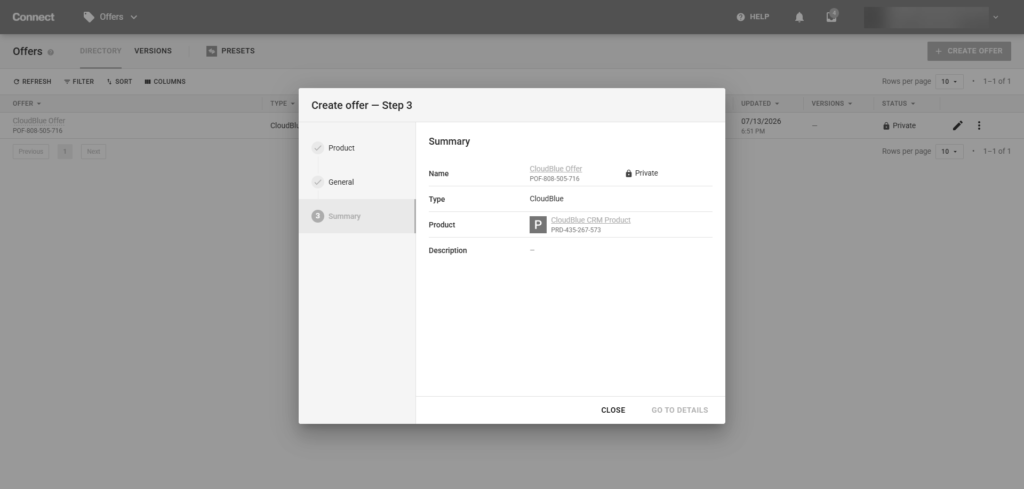Click the top 1–1 of 1 count

(x=997, y=82)
